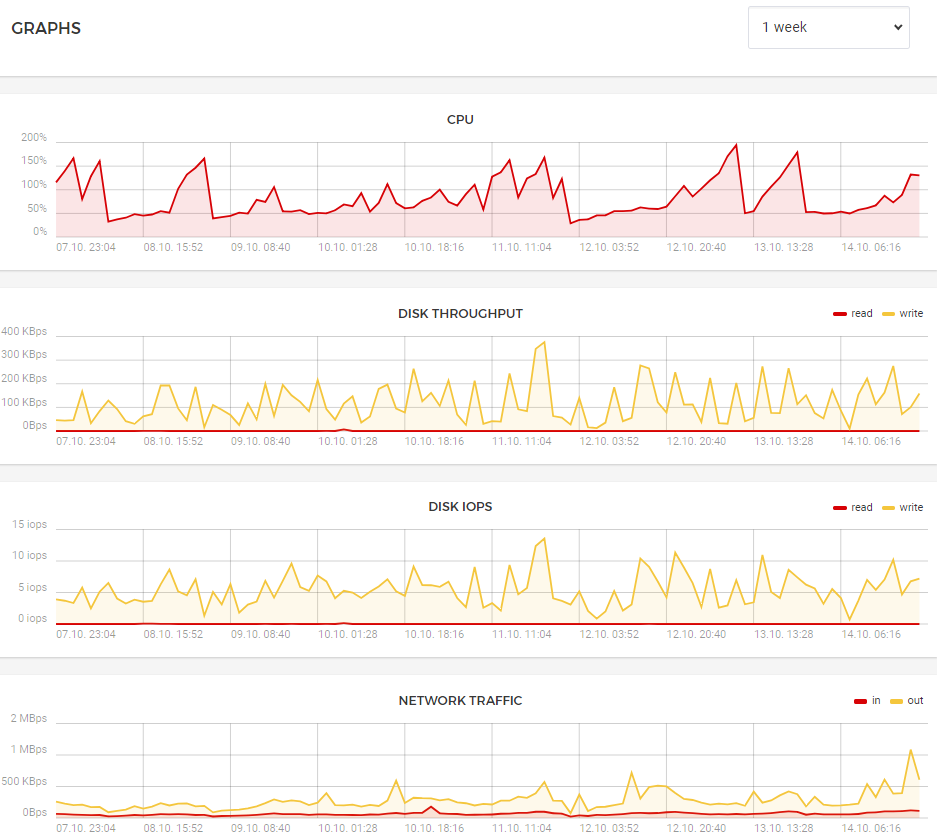The image size is (937, 833).
Task: Click the 10 iops axis label
Action: 29,556
